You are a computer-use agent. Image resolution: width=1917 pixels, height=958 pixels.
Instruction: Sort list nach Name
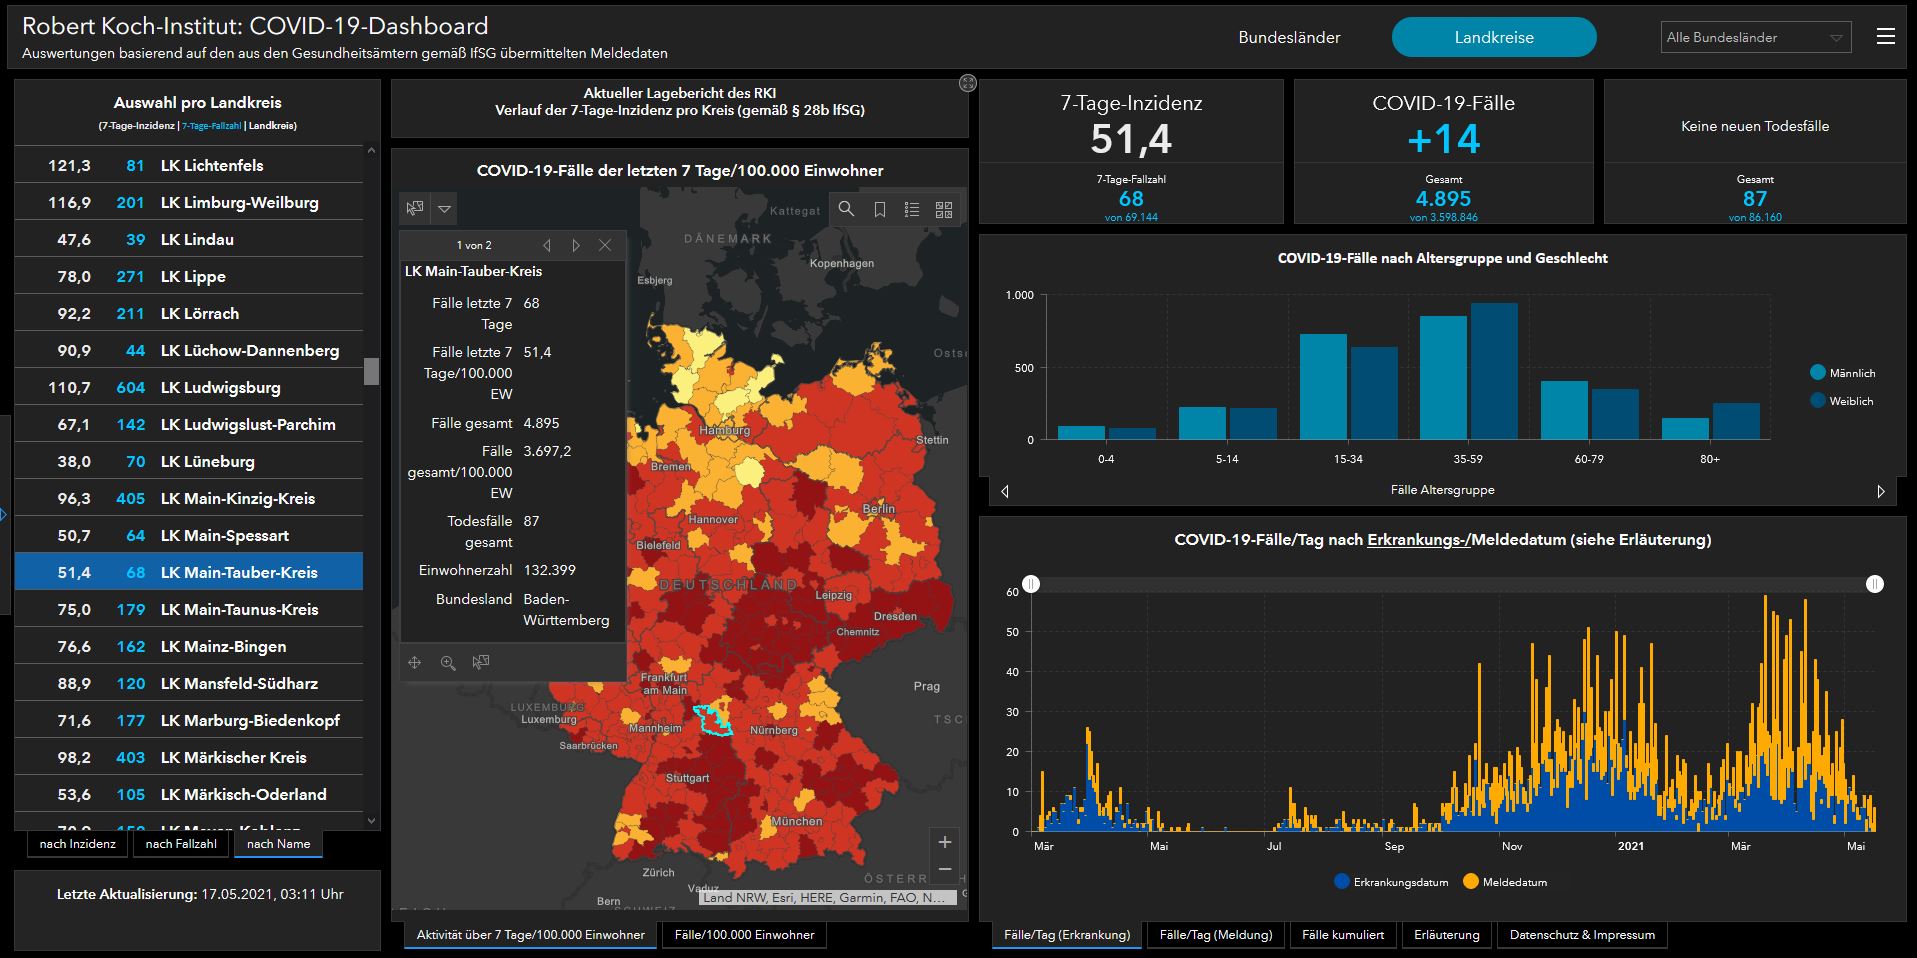tap(278, 844)
